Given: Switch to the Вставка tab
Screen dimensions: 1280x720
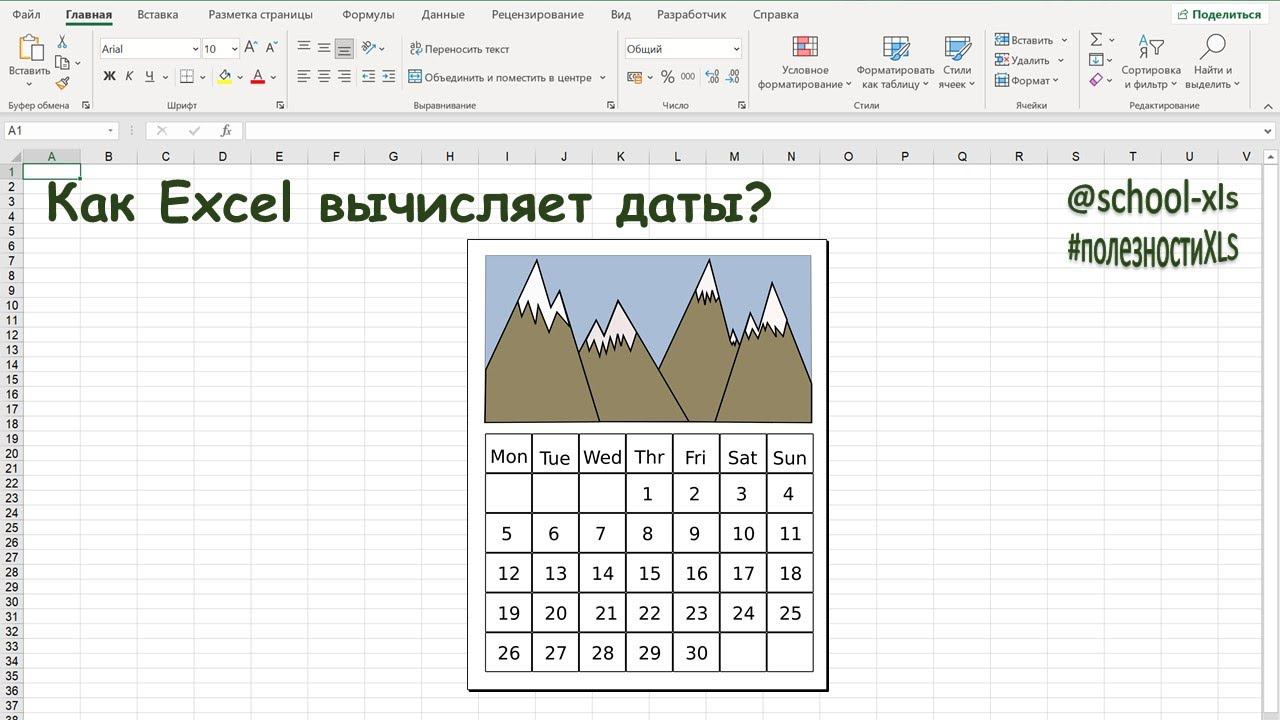Looking at the screenshot, I should point(158,15).
